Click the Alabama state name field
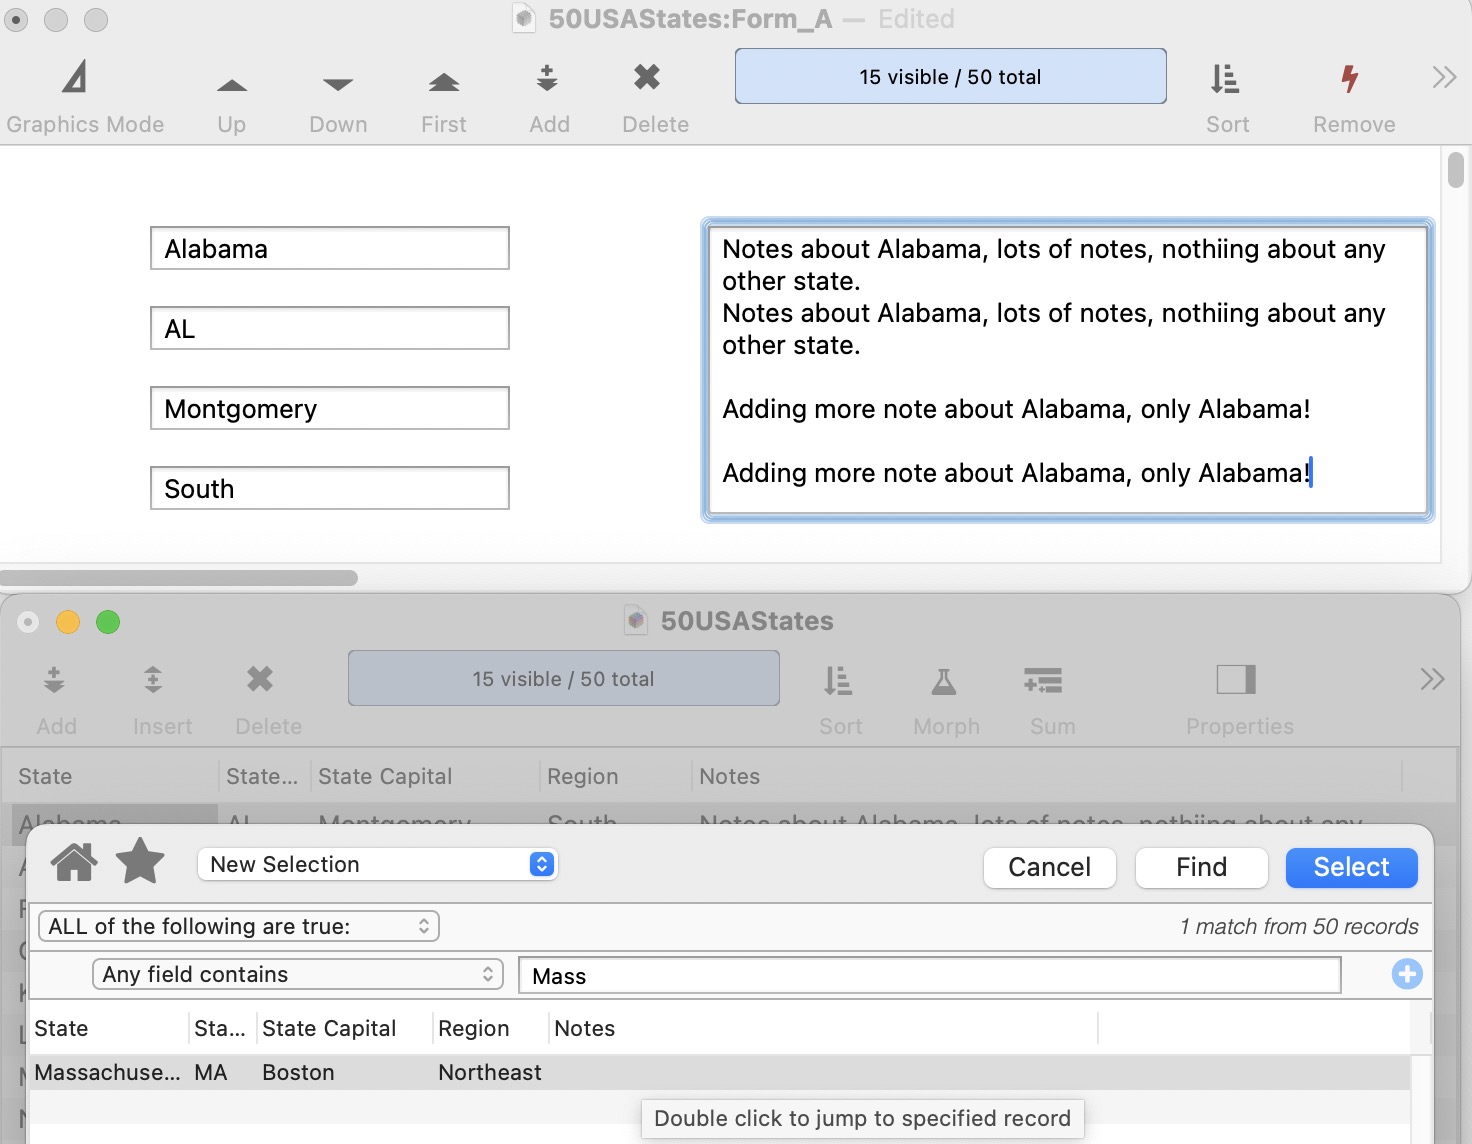 (330, 248)
